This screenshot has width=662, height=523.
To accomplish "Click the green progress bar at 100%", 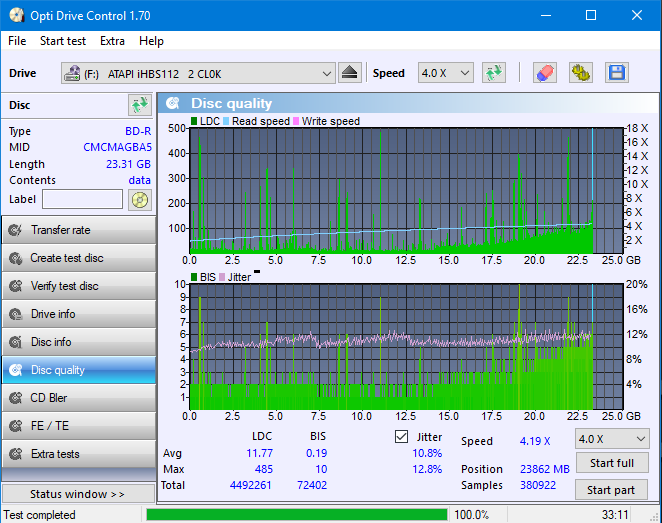I will (296, 515).
